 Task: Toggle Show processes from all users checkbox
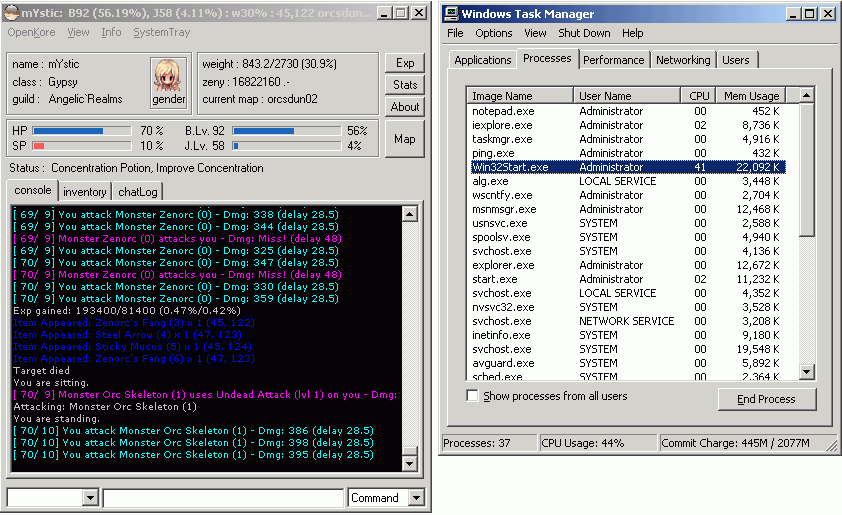click(x=472, y=396)
